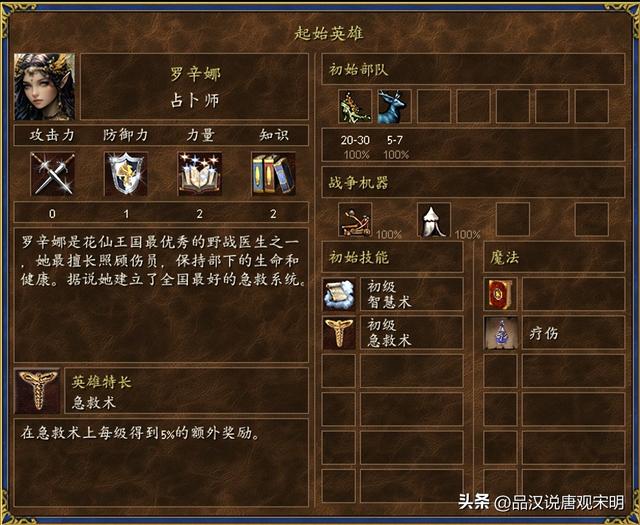Viewport: 640px width, 525px height.
Task: Select the shield 防御力 icon
Action: click(126, 174)
